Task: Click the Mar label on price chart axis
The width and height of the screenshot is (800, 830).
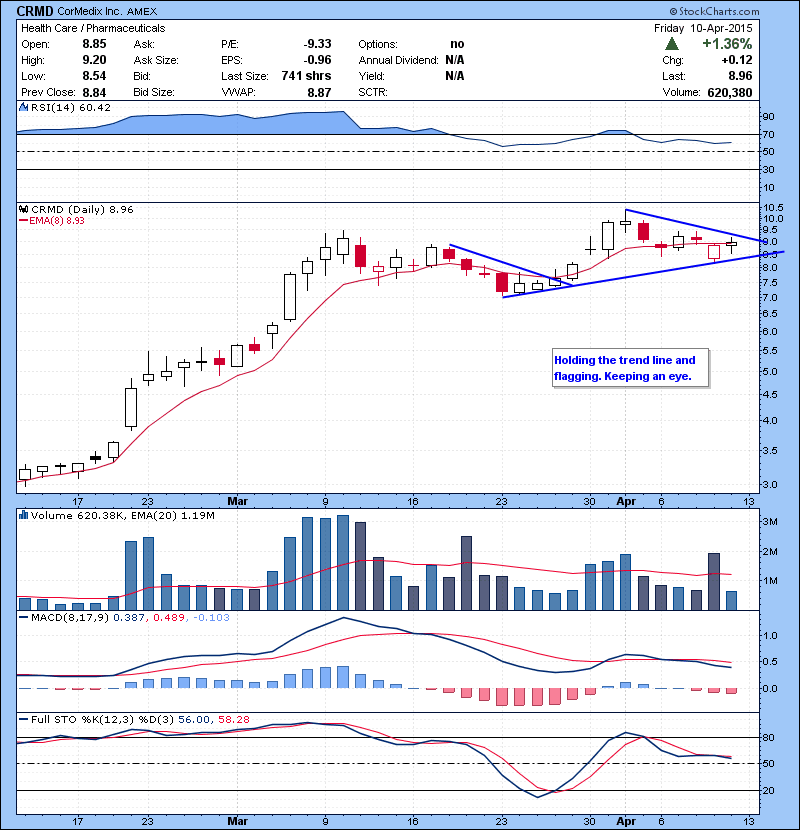Action: [237, 501]
